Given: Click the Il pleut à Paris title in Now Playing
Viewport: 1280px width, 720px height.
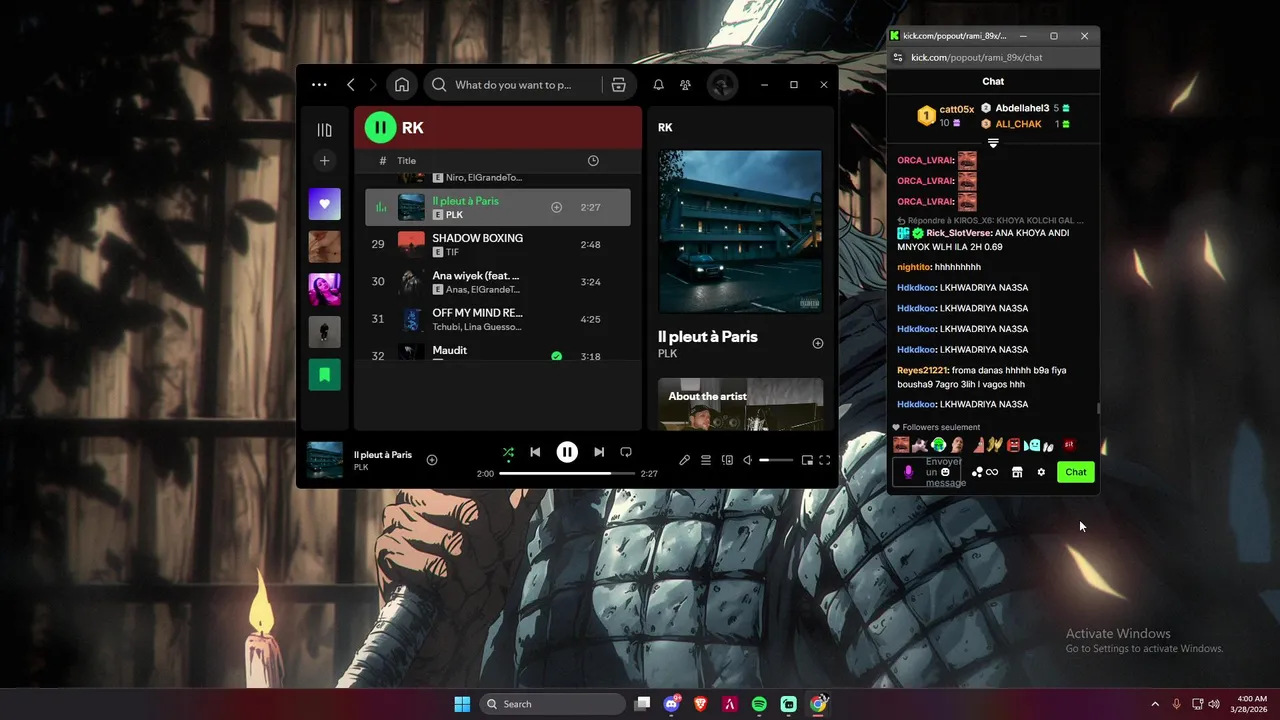Looking at the screenshot, I should pos(708,337).
